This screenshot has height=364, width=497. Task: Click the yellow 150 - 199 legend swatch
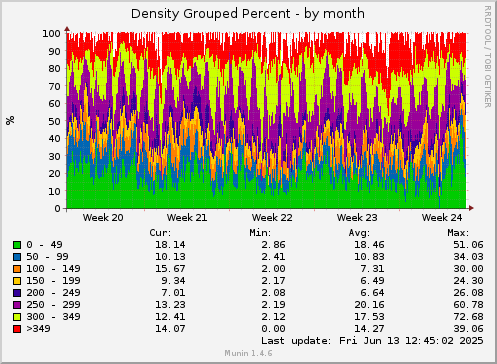pos(17,281)
